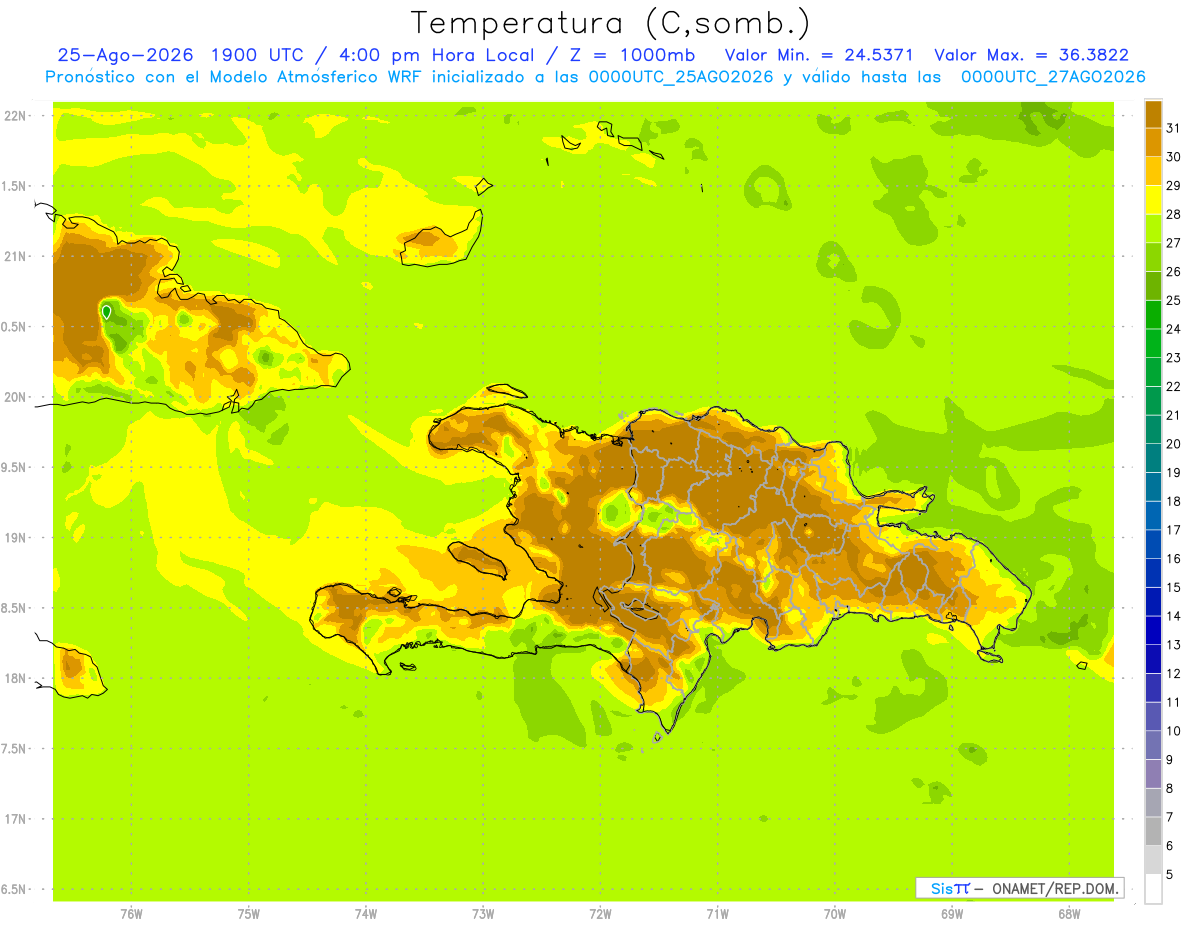The height and width of the screenshot is (927, 1200).
Task: Click the "19N" latitude label
Action: click(x=15, y=538)
